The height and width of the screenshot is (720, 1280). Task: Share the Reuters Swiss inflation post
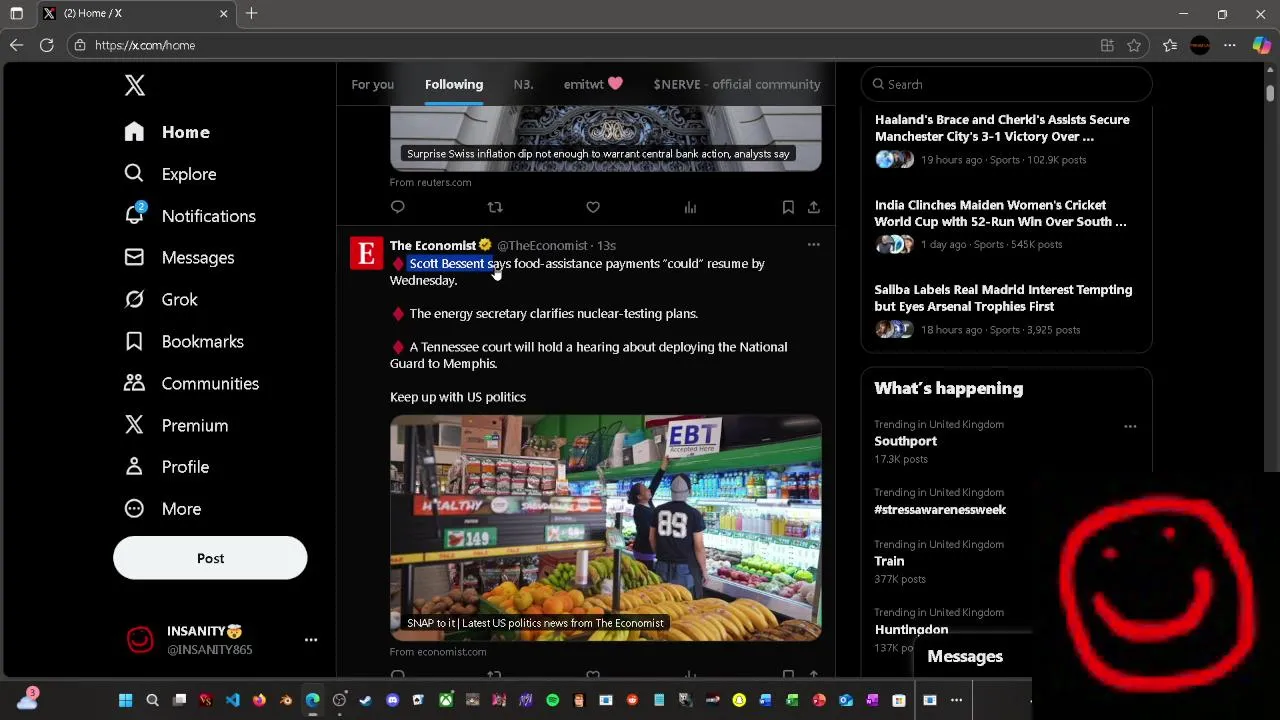coord(814,207)
